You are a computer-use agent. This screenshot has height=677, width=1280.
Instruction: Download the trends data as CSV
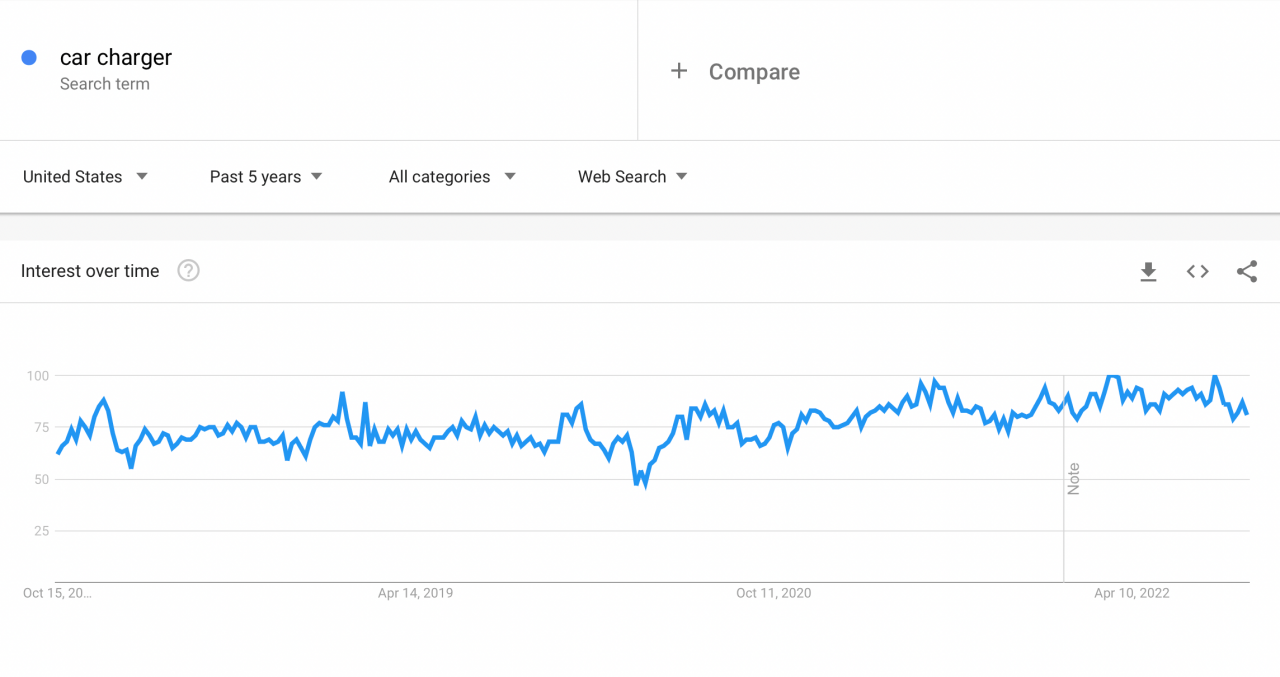pos(1148,271)
